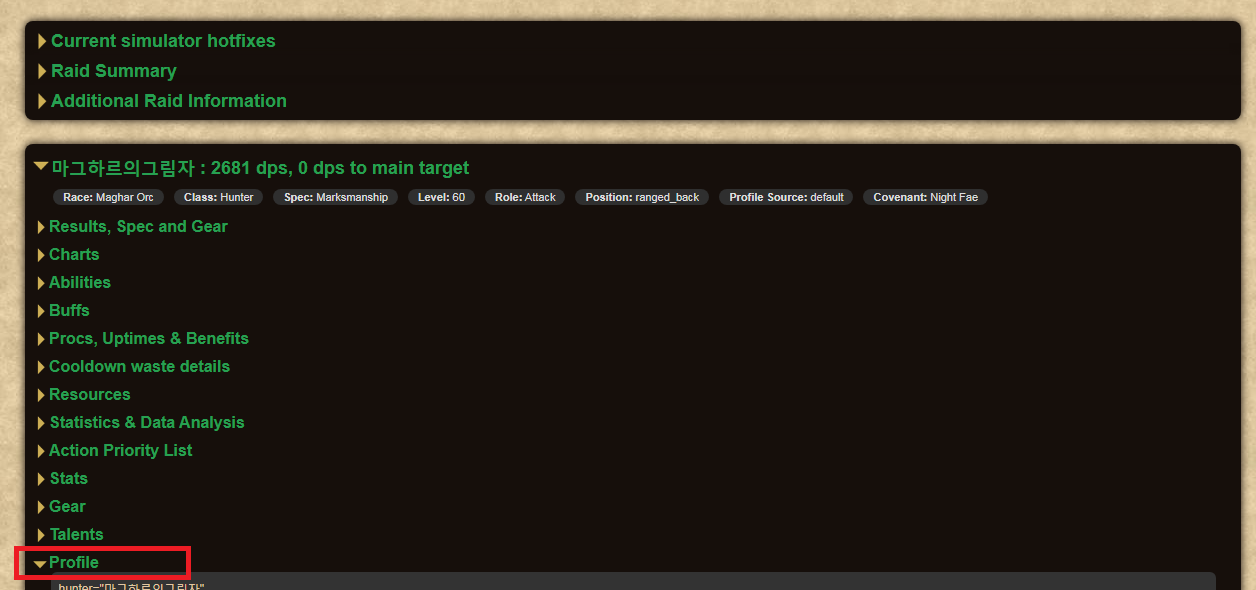Click the arrow icon next to Stats

42,479
